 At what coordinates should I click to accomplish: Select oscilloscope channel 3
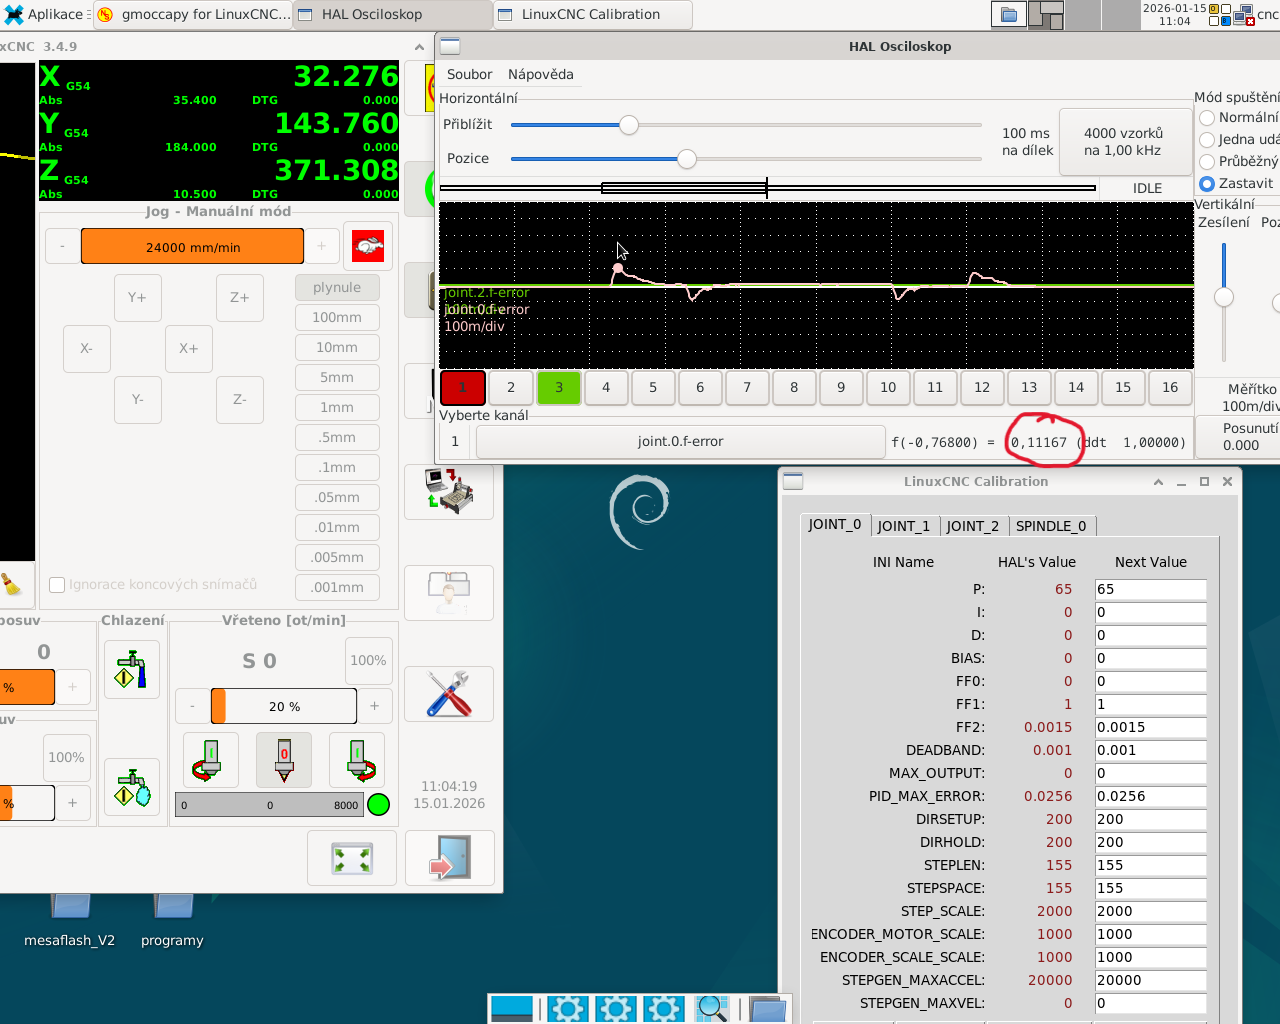(x=558, y=387)
